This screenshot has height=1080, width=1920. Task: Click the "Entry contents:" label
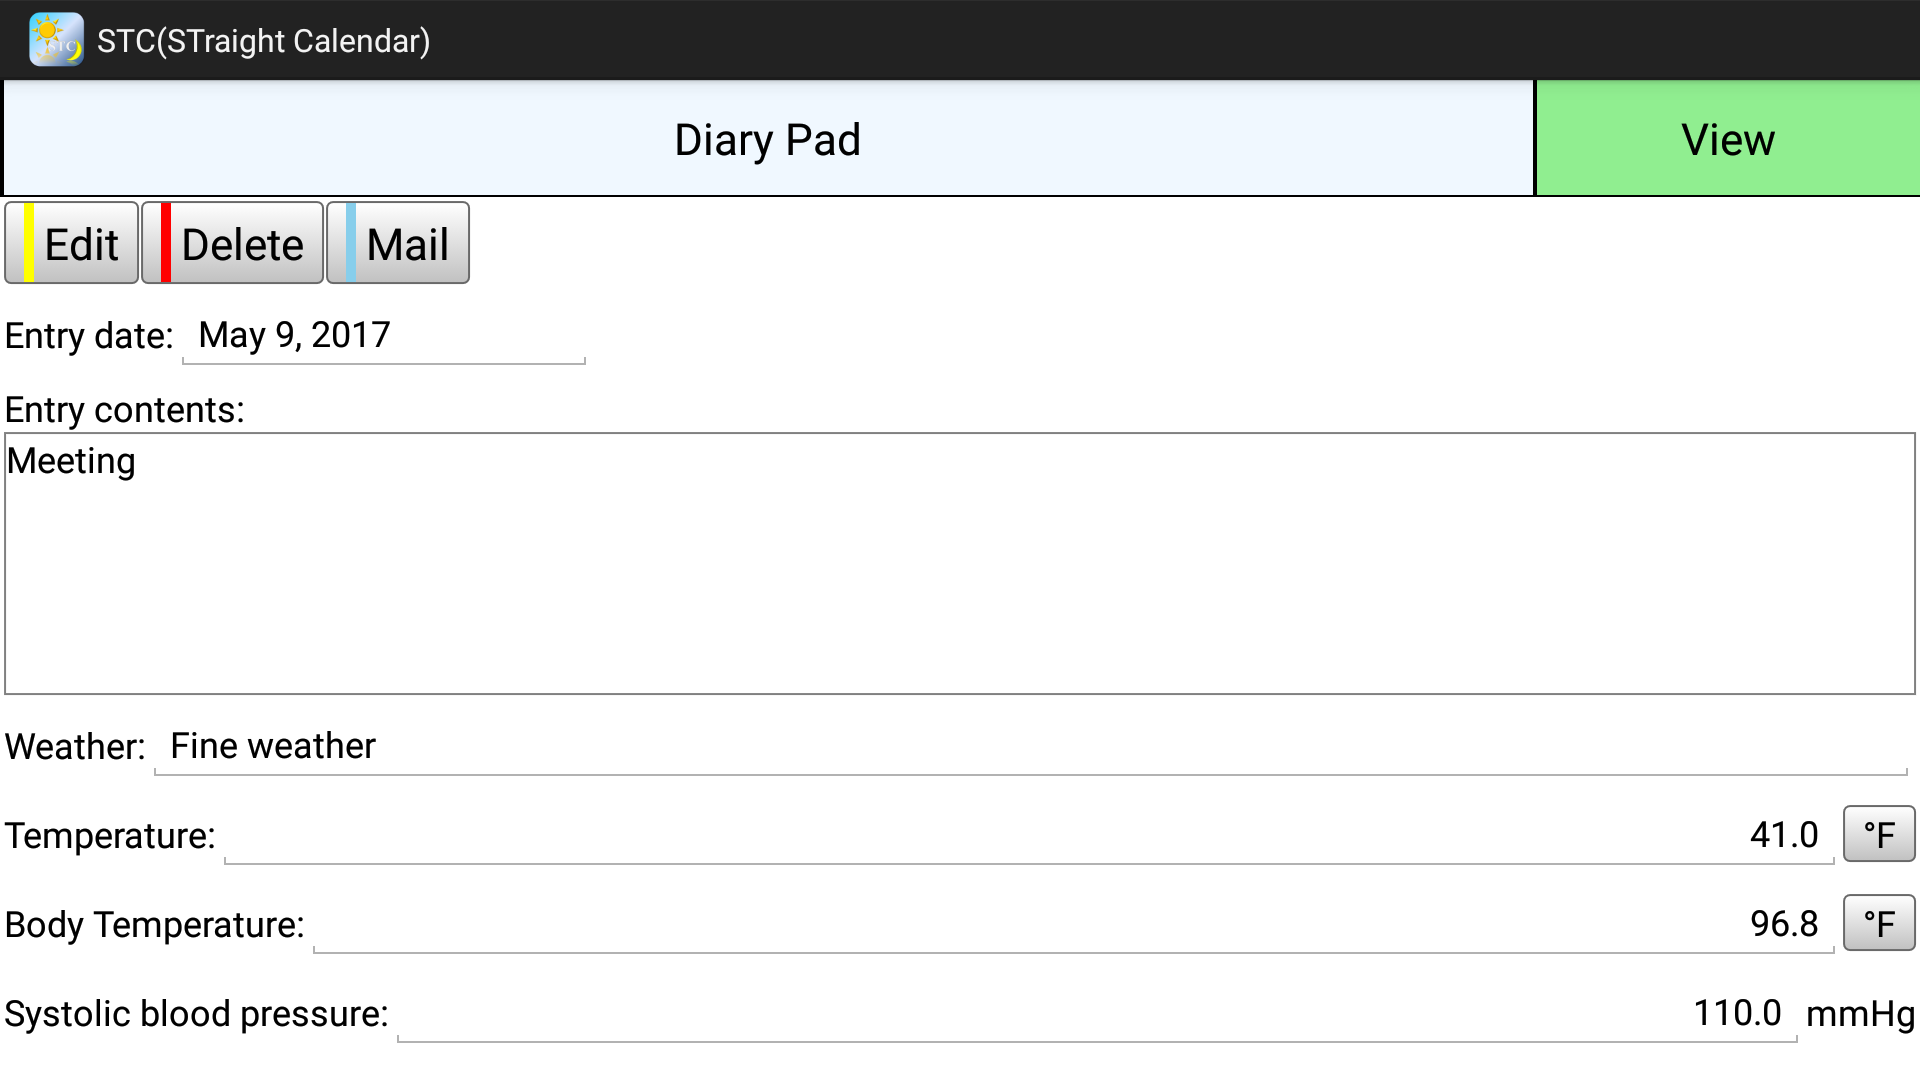(x=125, y=410)
